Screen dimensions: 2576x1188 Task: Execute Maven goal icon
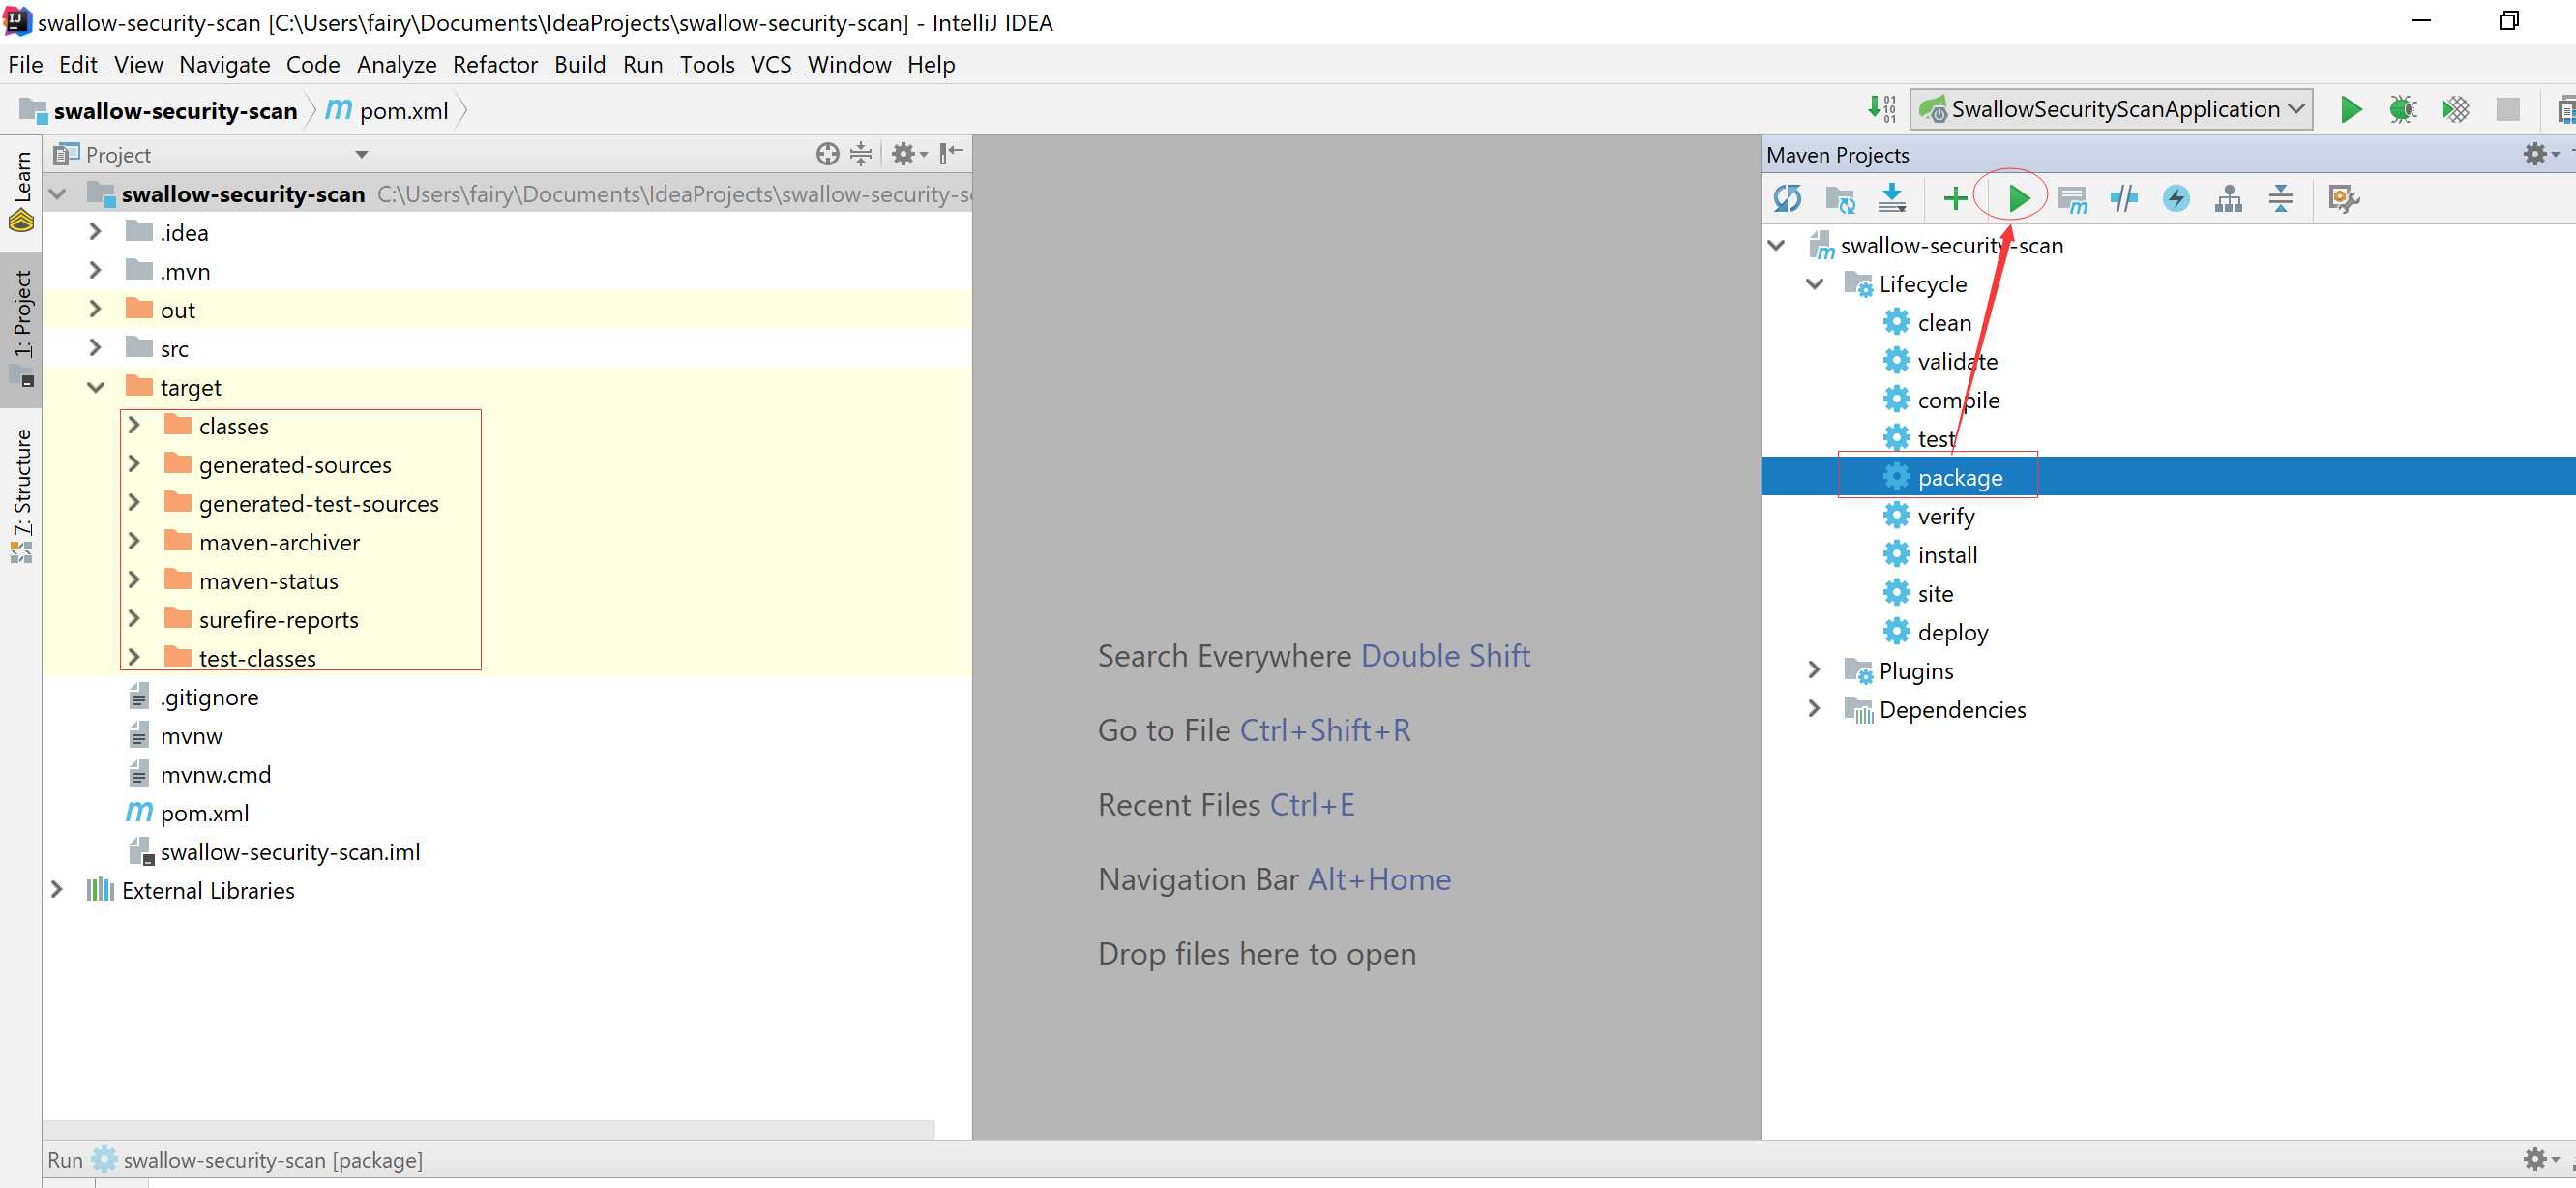2072,198
